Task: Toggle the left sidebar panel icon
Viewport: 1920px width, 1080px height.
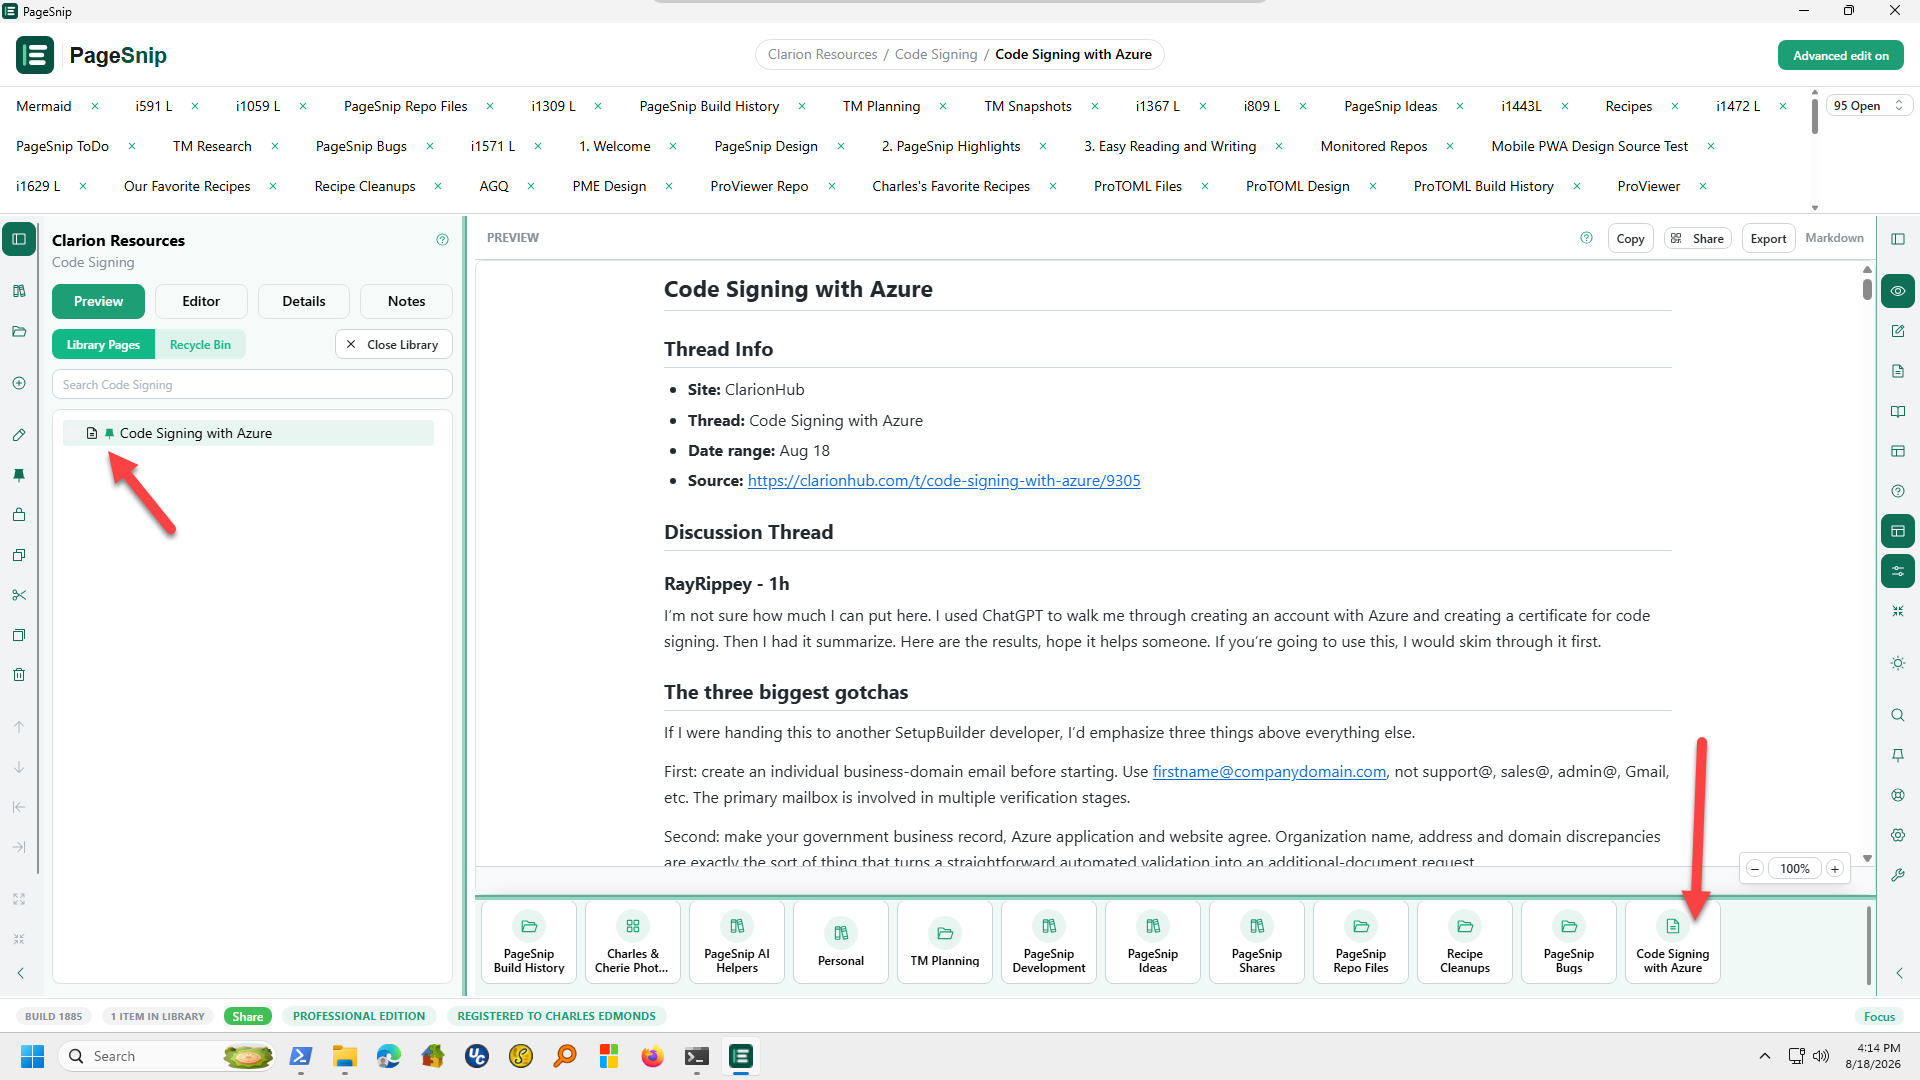Action: (19, 239)
